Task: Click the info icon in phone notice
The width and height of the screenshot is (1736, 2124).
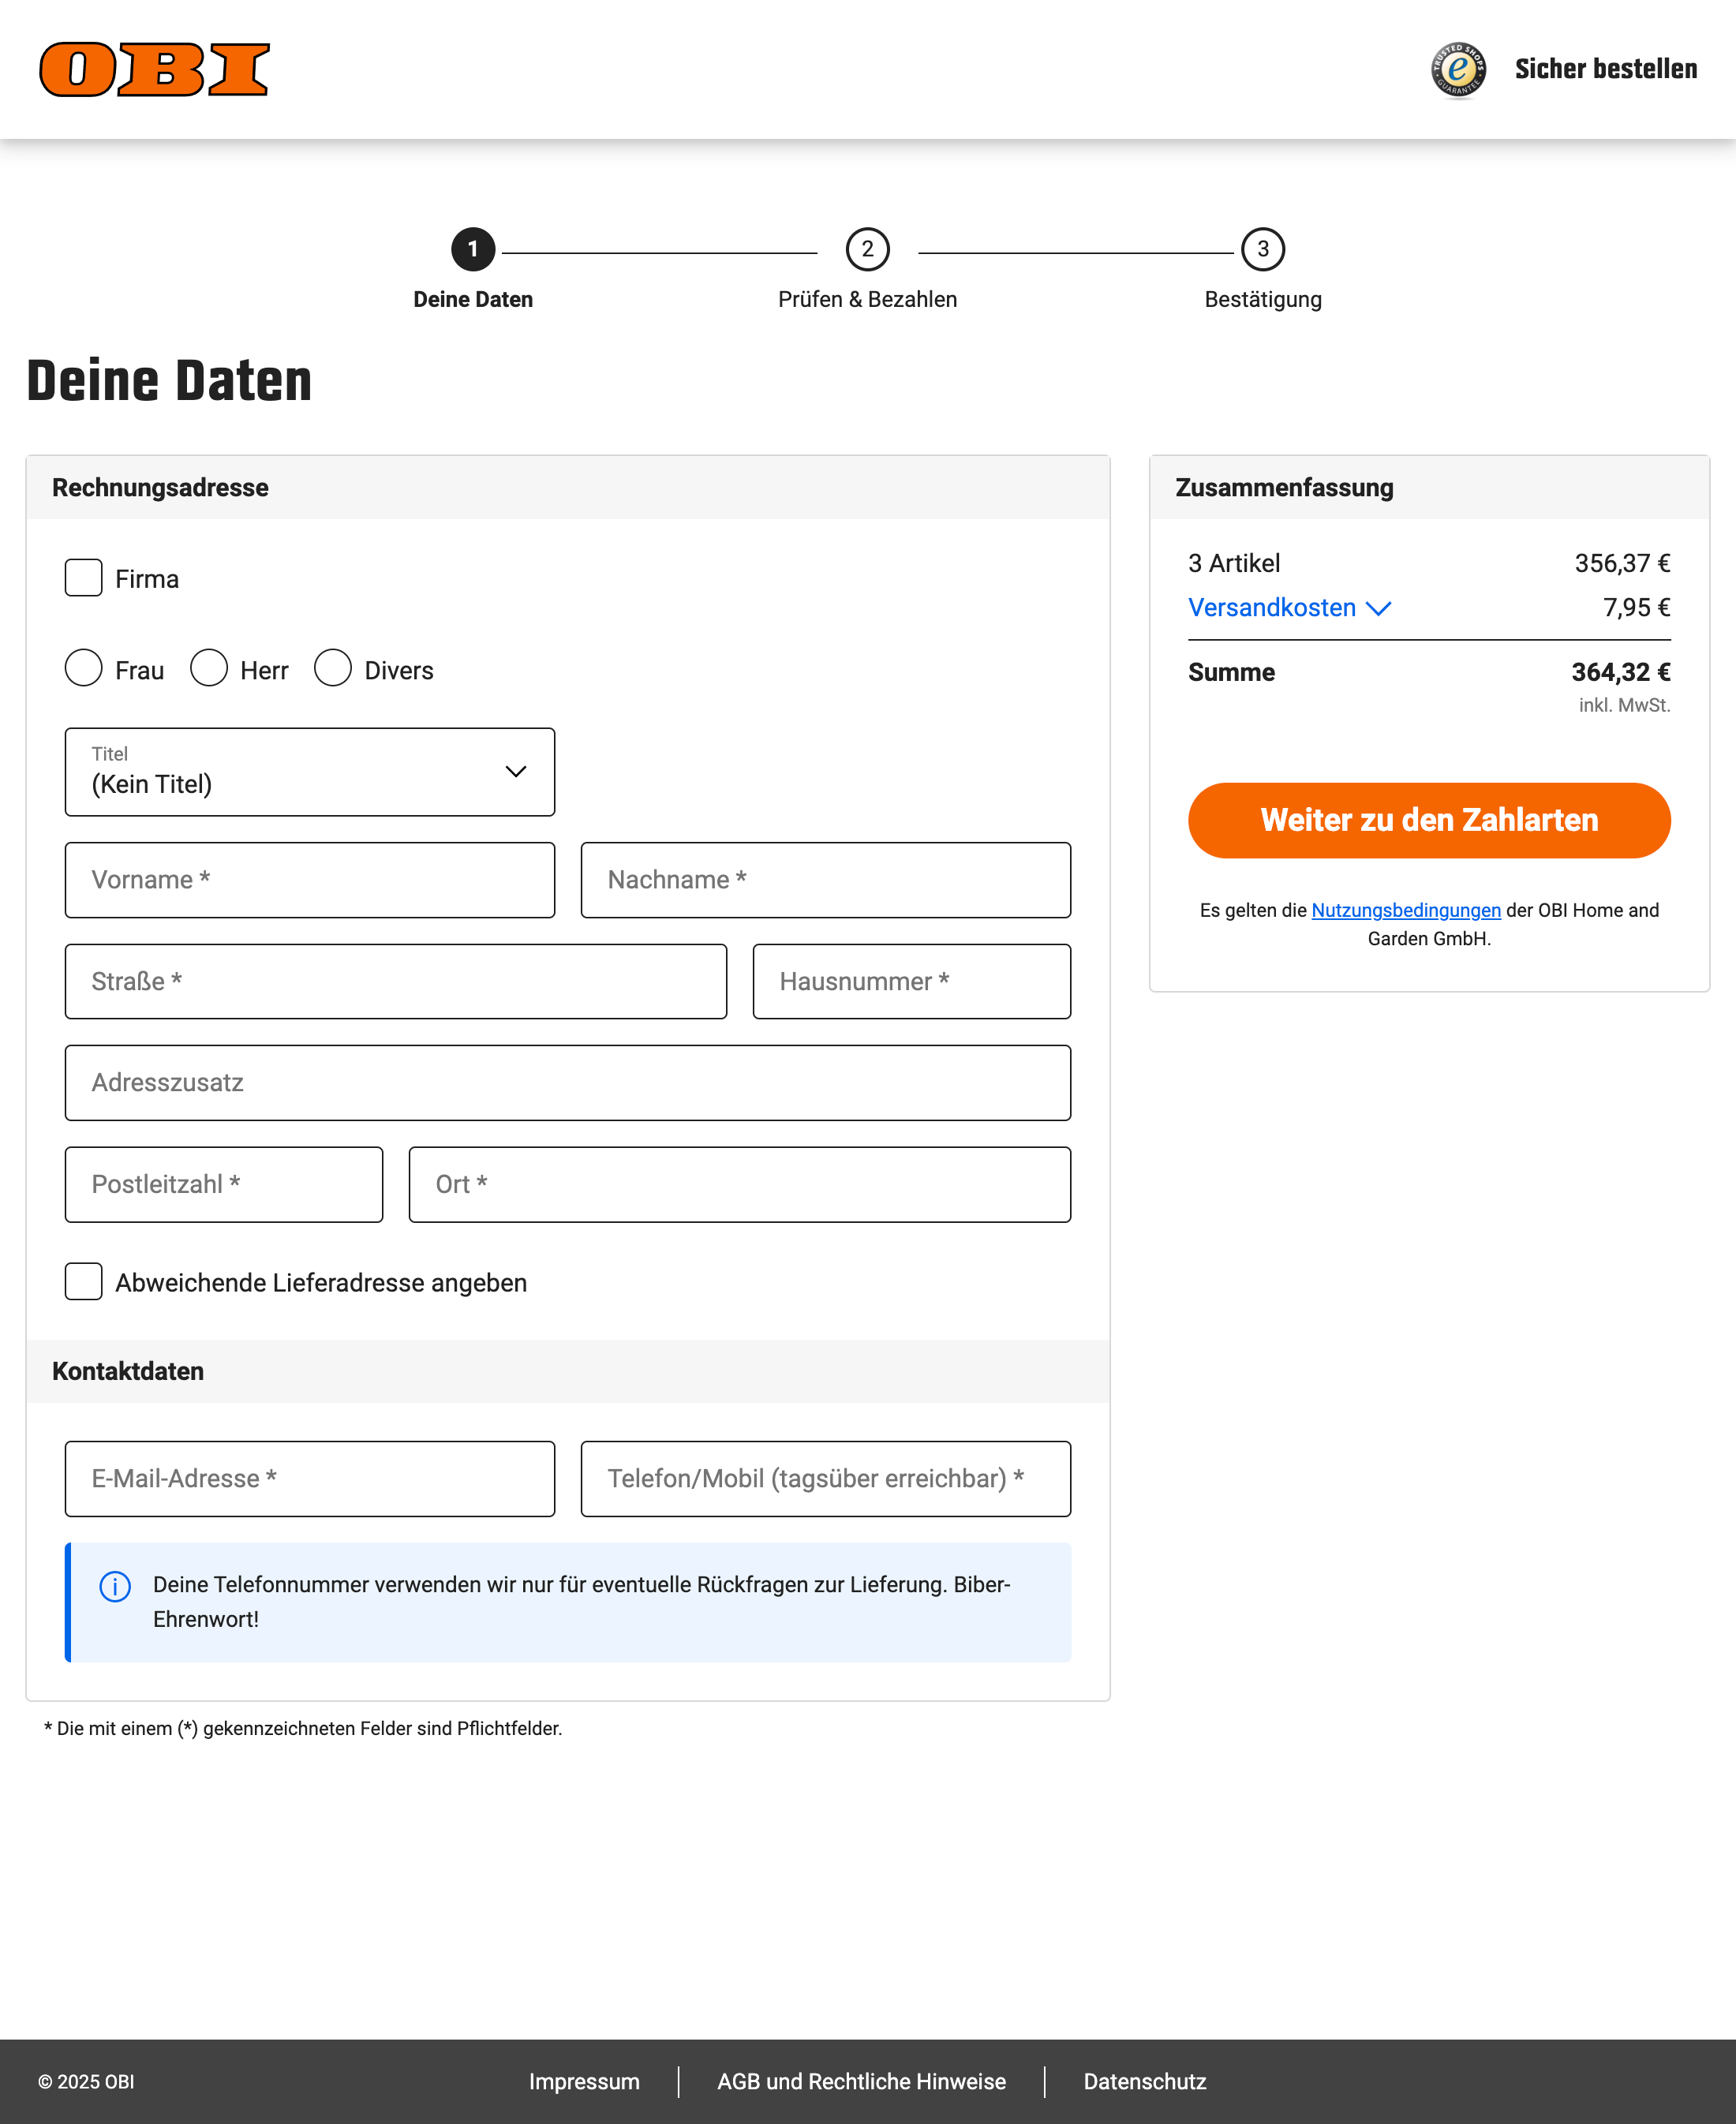Action: pyautogui.click(x=115, y=1586)
